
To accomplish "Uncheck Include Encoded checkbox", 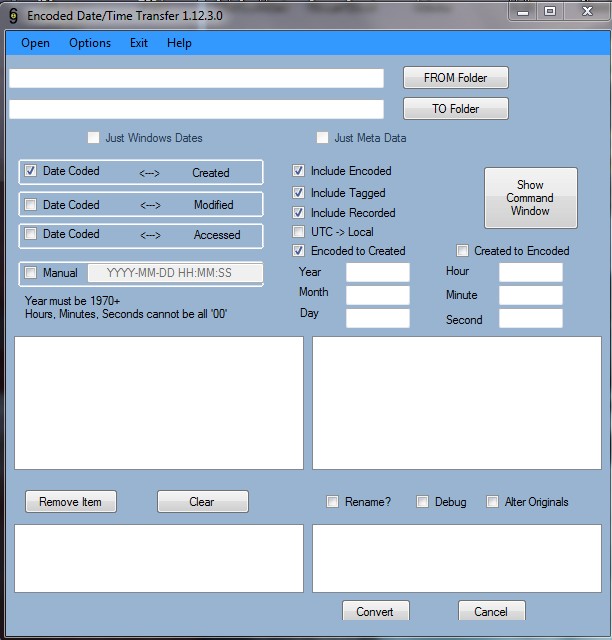I will [298, 171].
